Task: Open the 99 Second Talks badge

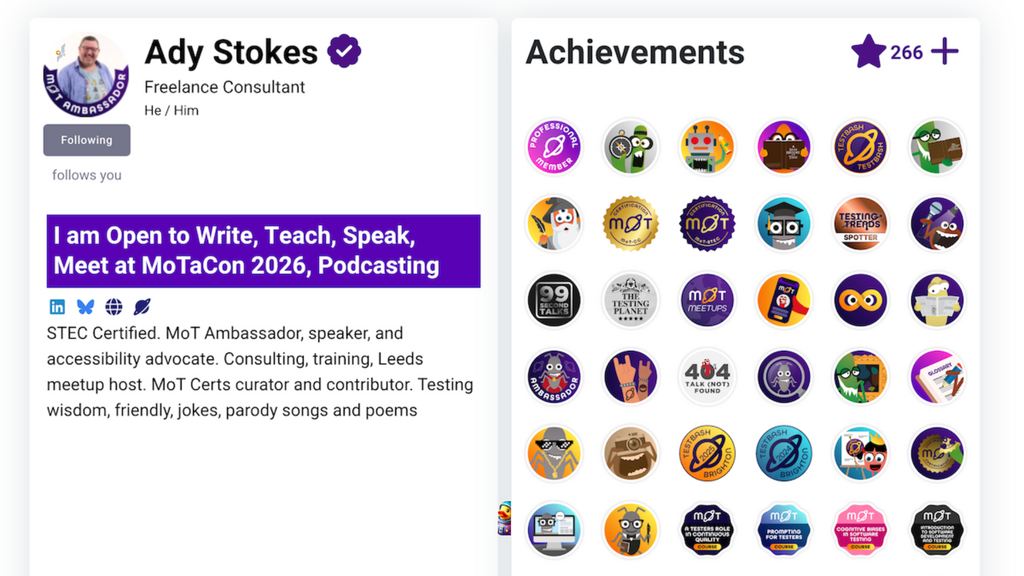Action: coord(554,301)
